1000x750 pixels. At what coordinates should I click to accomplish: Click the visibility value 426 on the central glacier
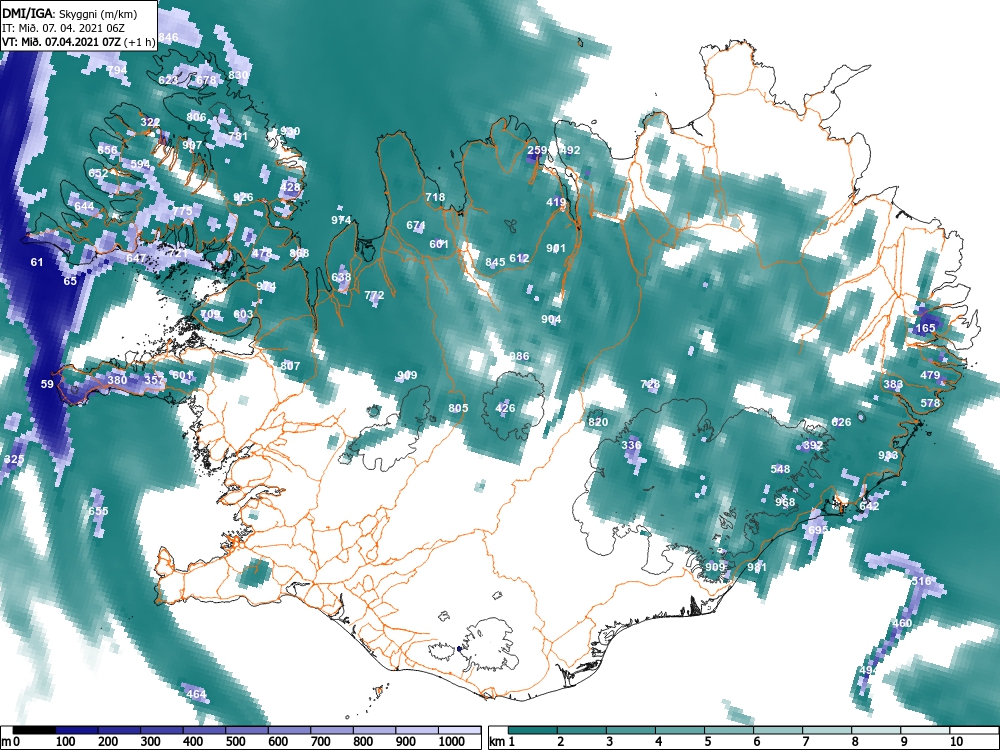(x=505, y=408)
